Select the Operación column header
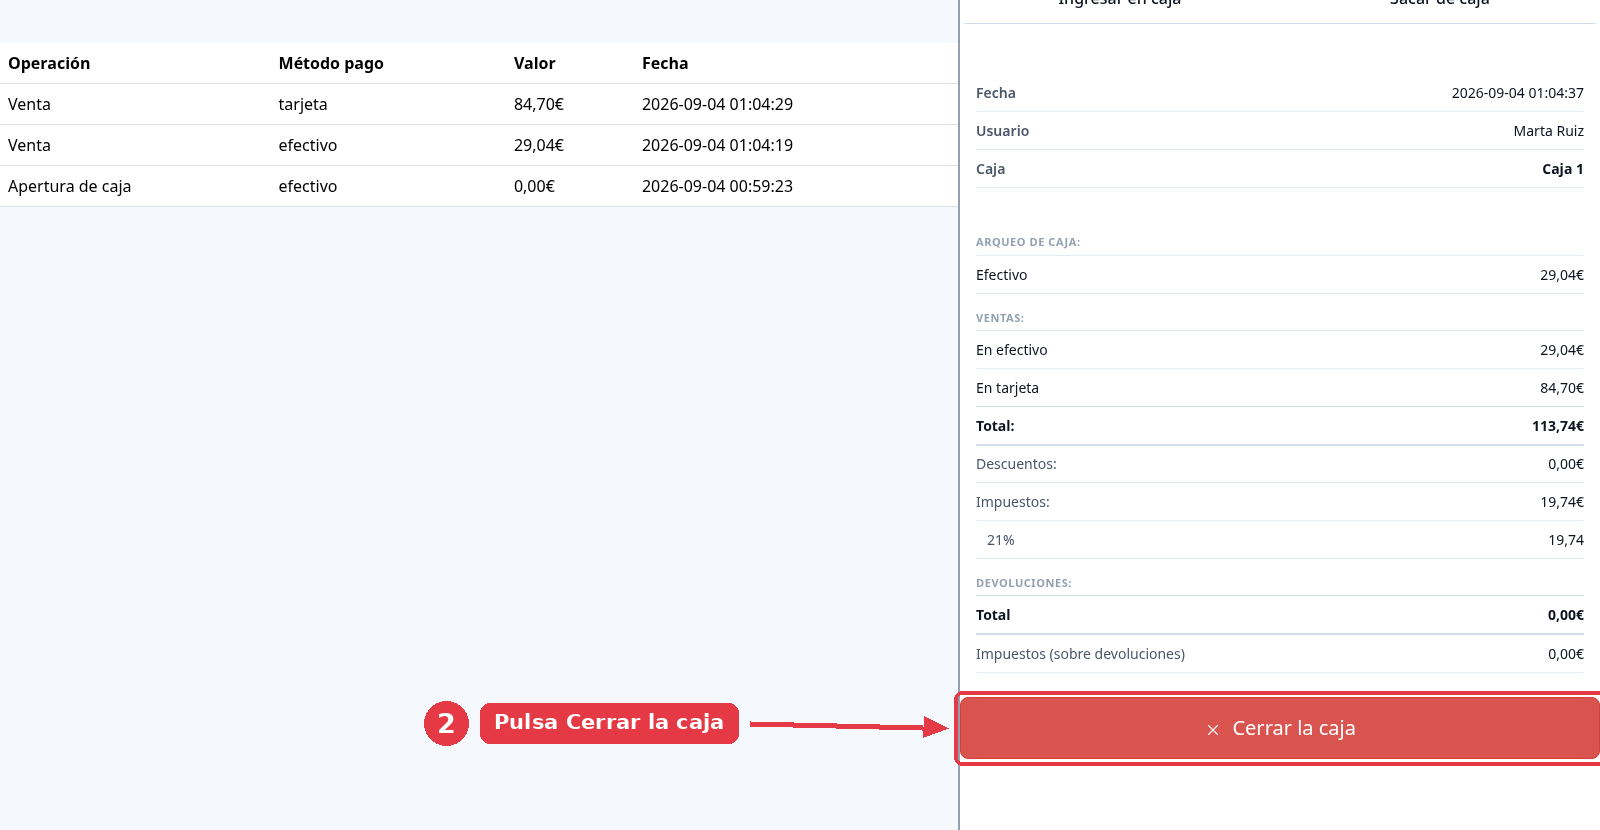1600x830 pixels. pos(49,63)
